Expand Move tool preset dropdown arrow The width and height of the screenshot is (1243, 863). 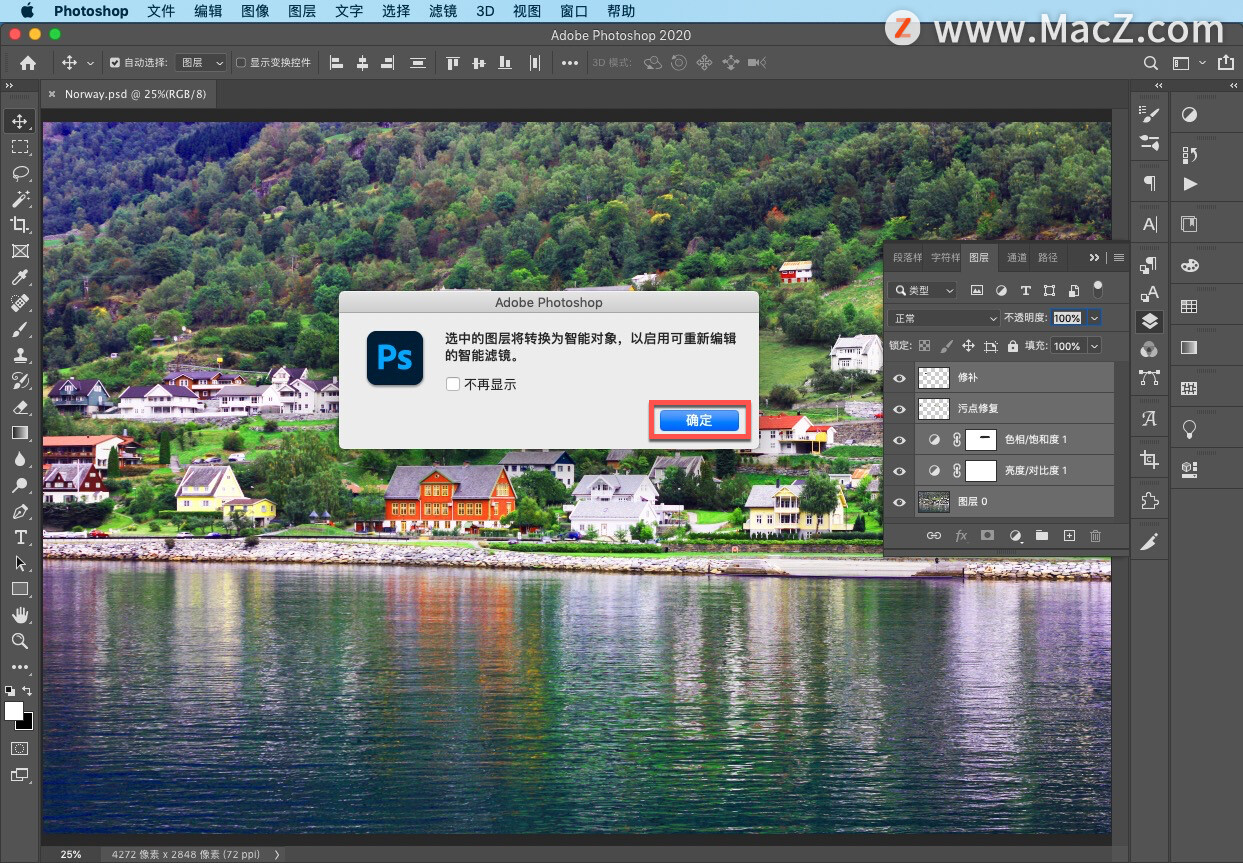(90, 63)
